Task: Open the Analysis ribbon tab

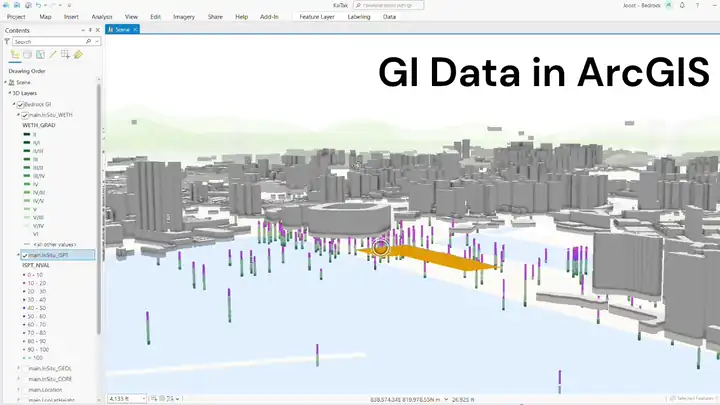Action: (102, 17)
